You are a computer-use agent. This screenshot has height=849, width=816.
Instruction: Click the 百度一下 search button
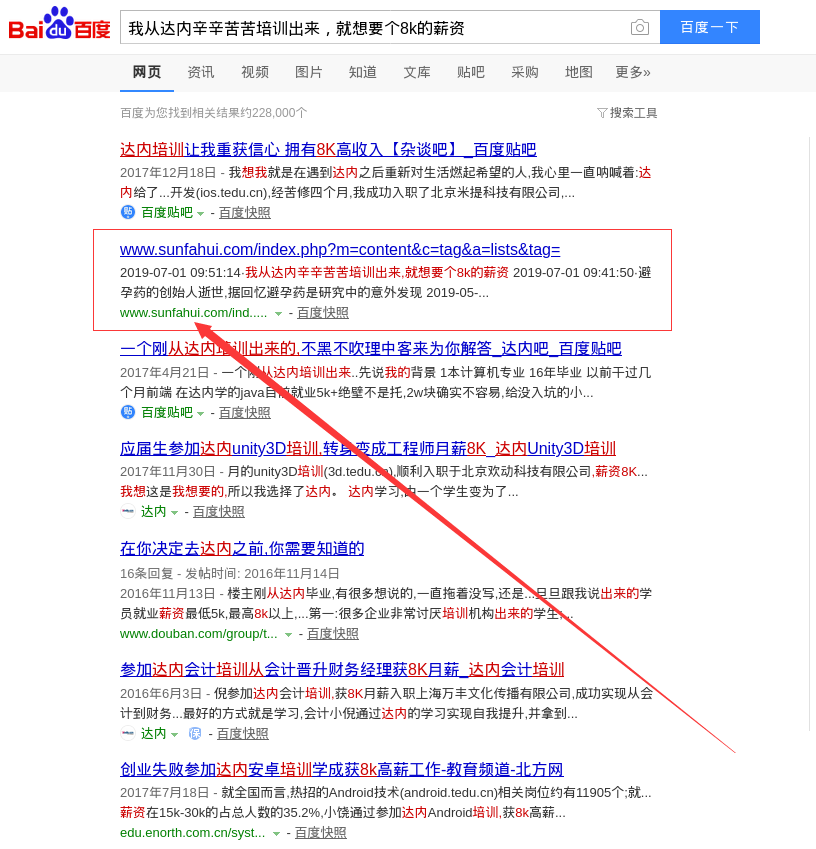pos(709,27)
